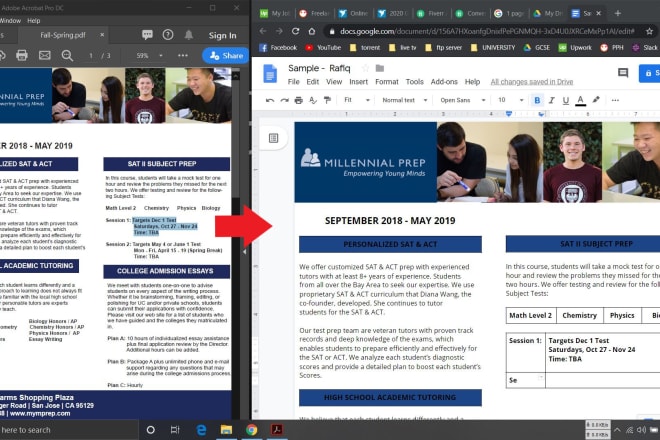Redo the last edit in Docs
Screen dimensions: 660x440
(285, 100)
